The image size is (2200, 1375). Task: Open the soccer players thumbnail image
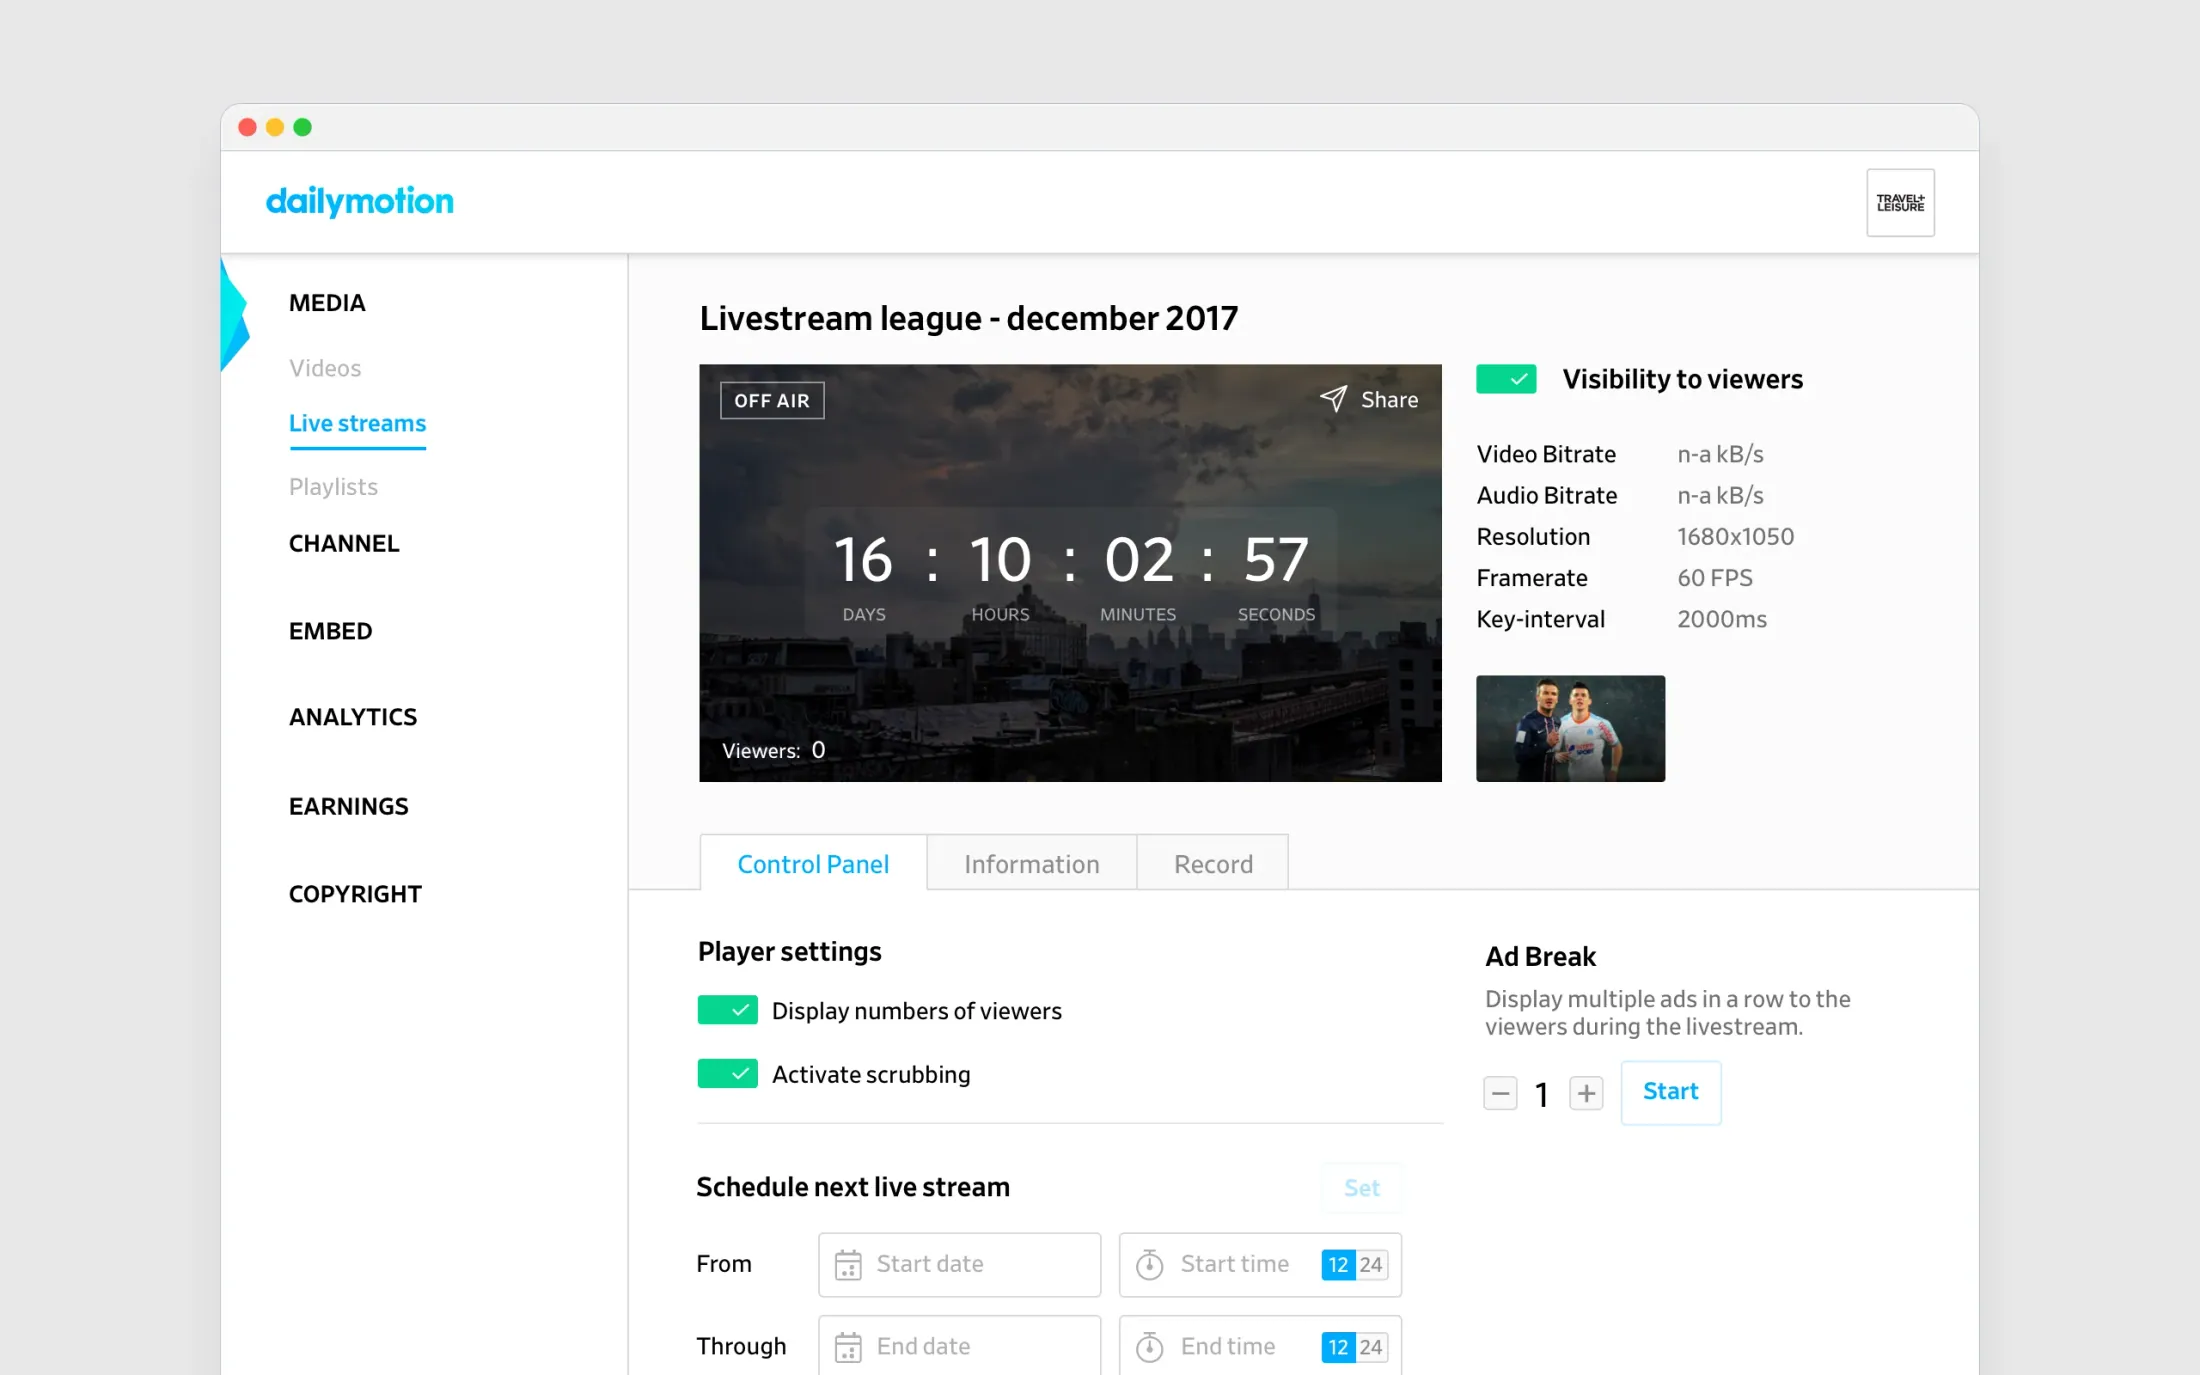point(1570,728)
